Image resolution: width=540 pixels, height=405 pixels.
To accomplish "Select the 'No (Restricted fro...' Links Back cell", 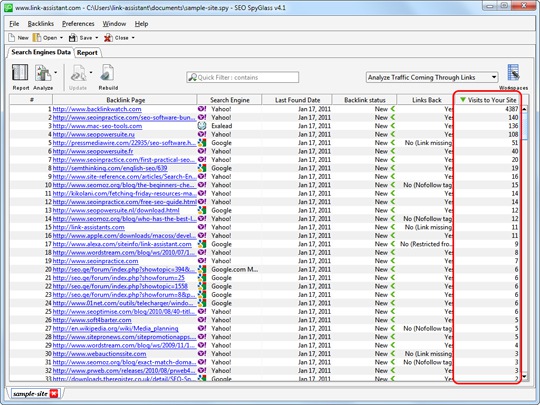I will 426,244.
